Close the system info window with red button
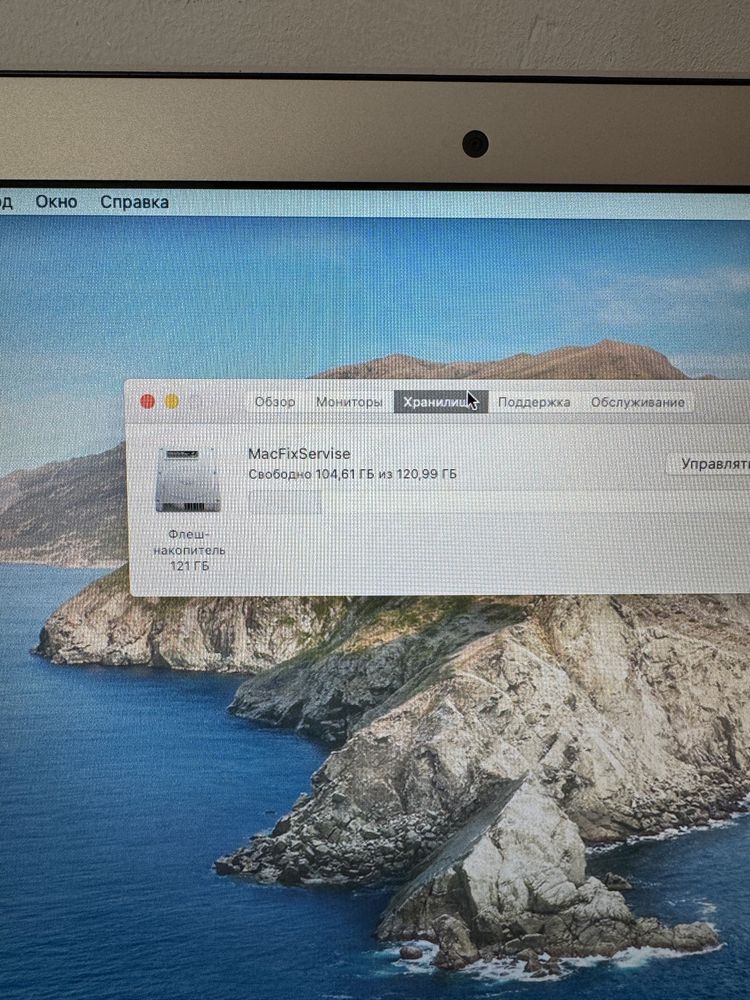750x1000 pixels. tap(147, 401)
